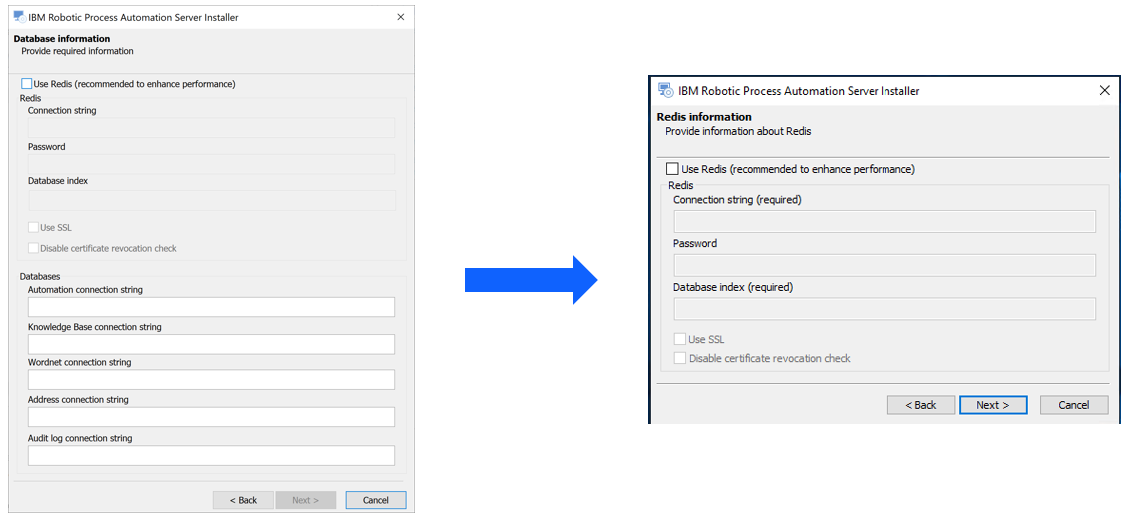This screenshot has height=521, width=1126.
Task: Click Database index (required) field in Redis window
Action: [x=884, y=309]
